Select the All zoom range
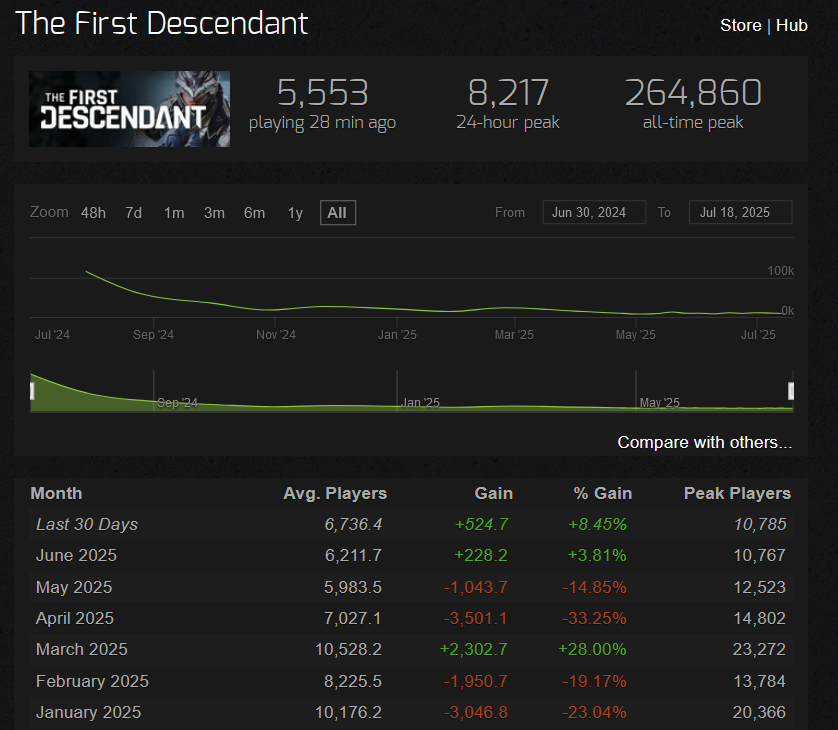 click(338, 213)
